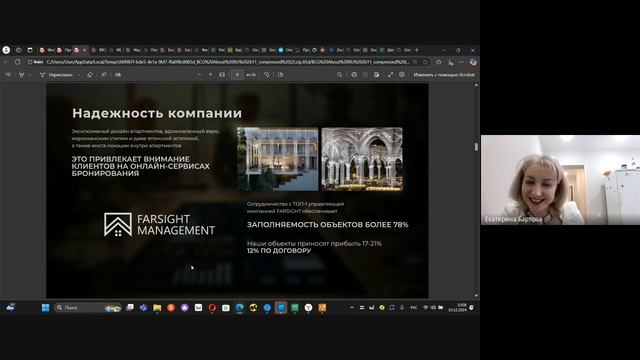Open browser extensions icon
The width and height of the screenshot is (640, 360).
click(x=439, y=62)
